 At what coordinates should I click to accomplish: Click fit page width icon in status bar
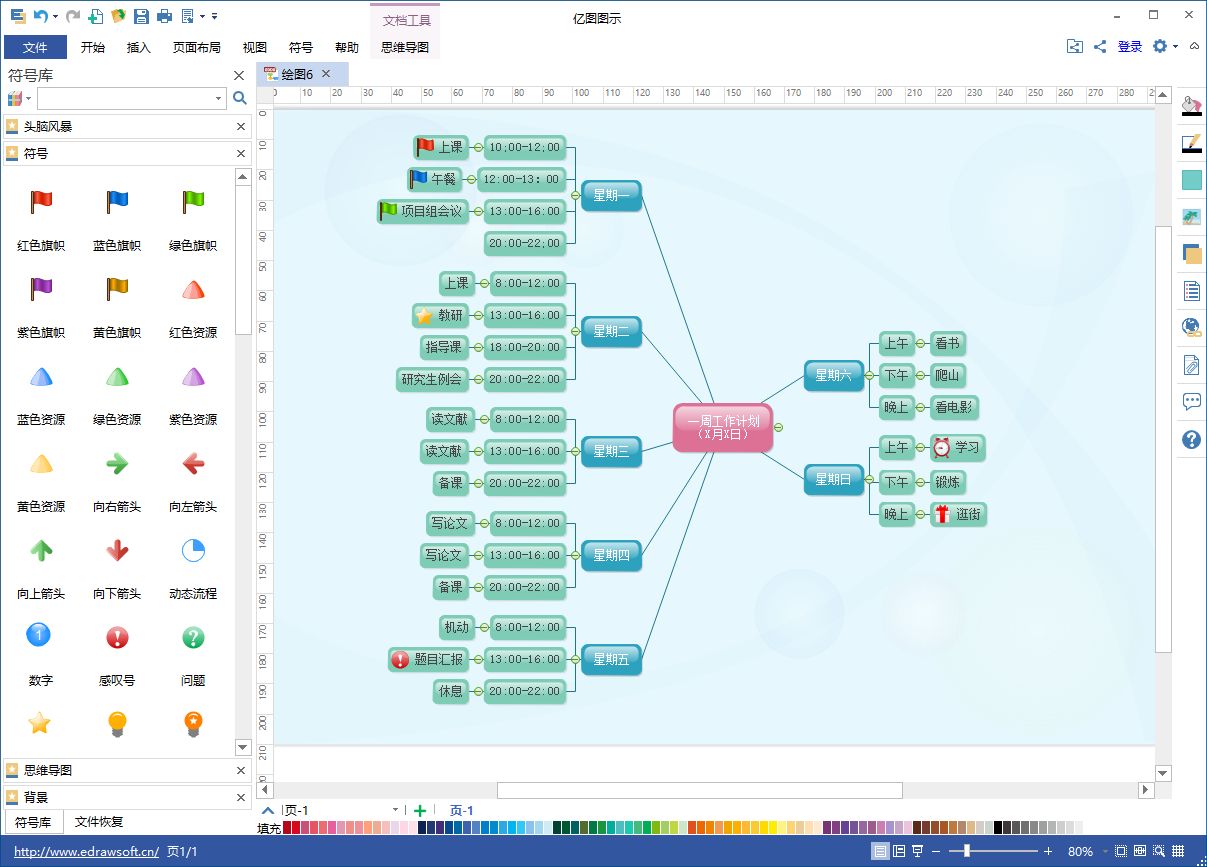tap(1139, 851)
